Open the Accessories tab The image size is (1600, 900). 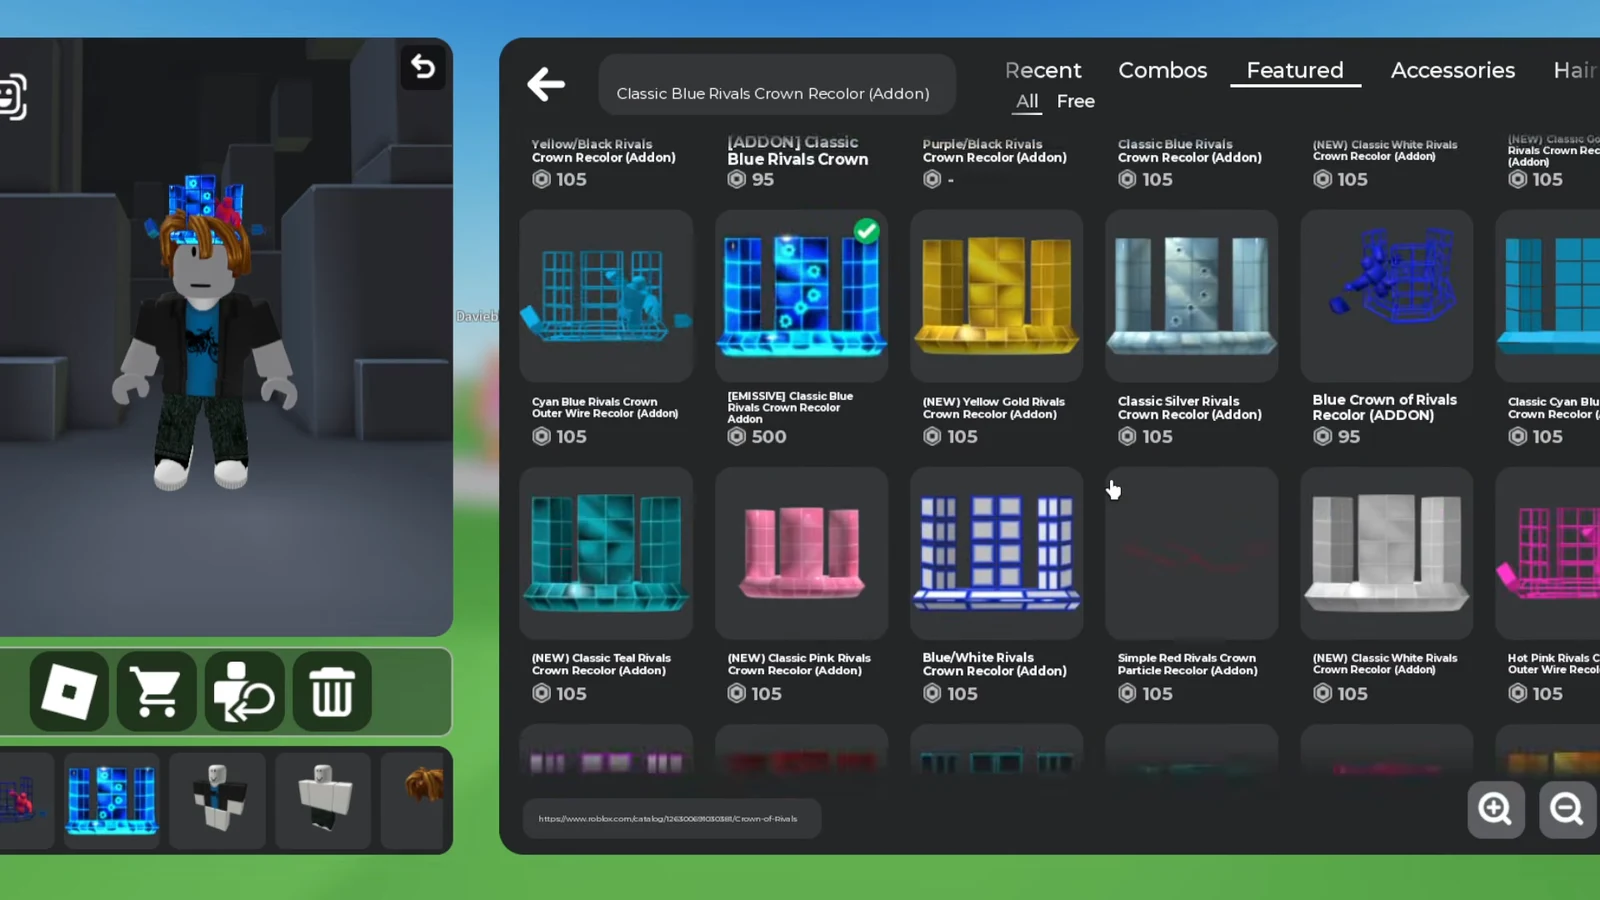click(x=1452, y=70)
